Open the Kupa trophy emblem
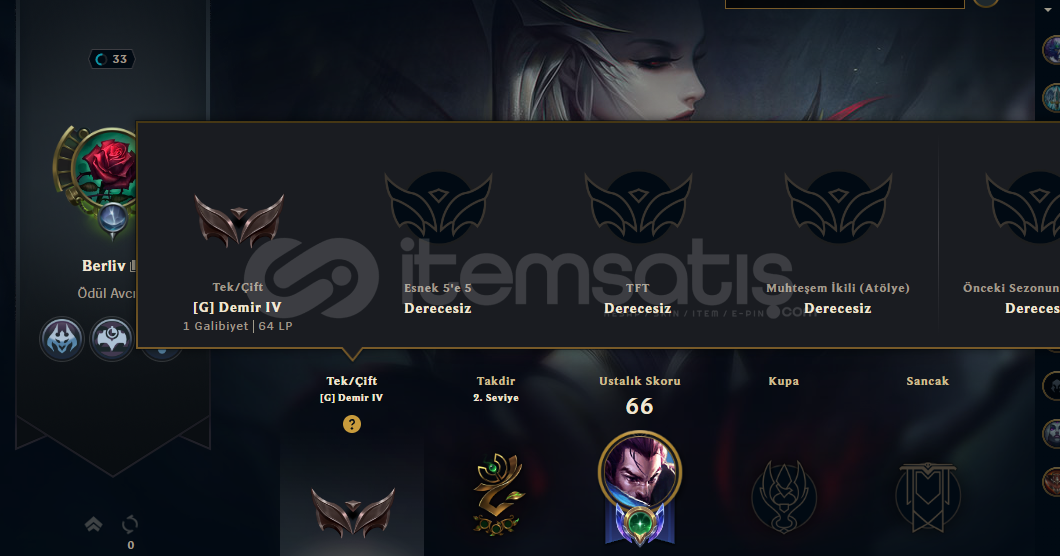The width and height of the screenshot is (1060, 556). [784, 497]
